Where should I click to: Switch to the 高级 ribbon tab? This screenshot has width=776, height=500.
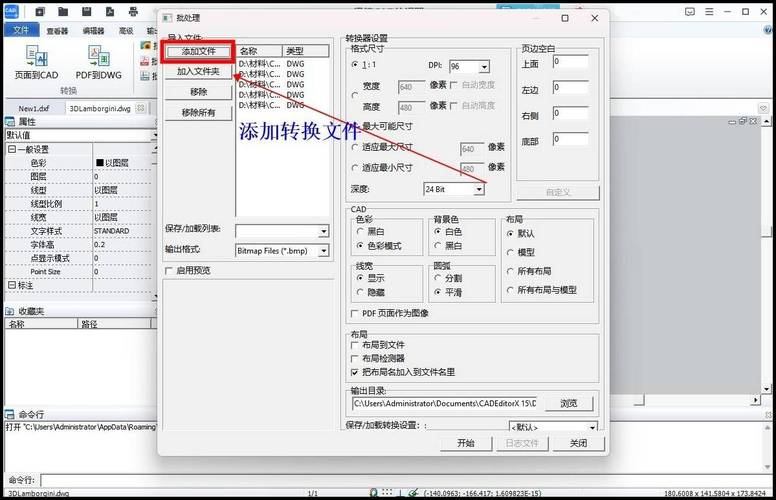coord(126,31)
